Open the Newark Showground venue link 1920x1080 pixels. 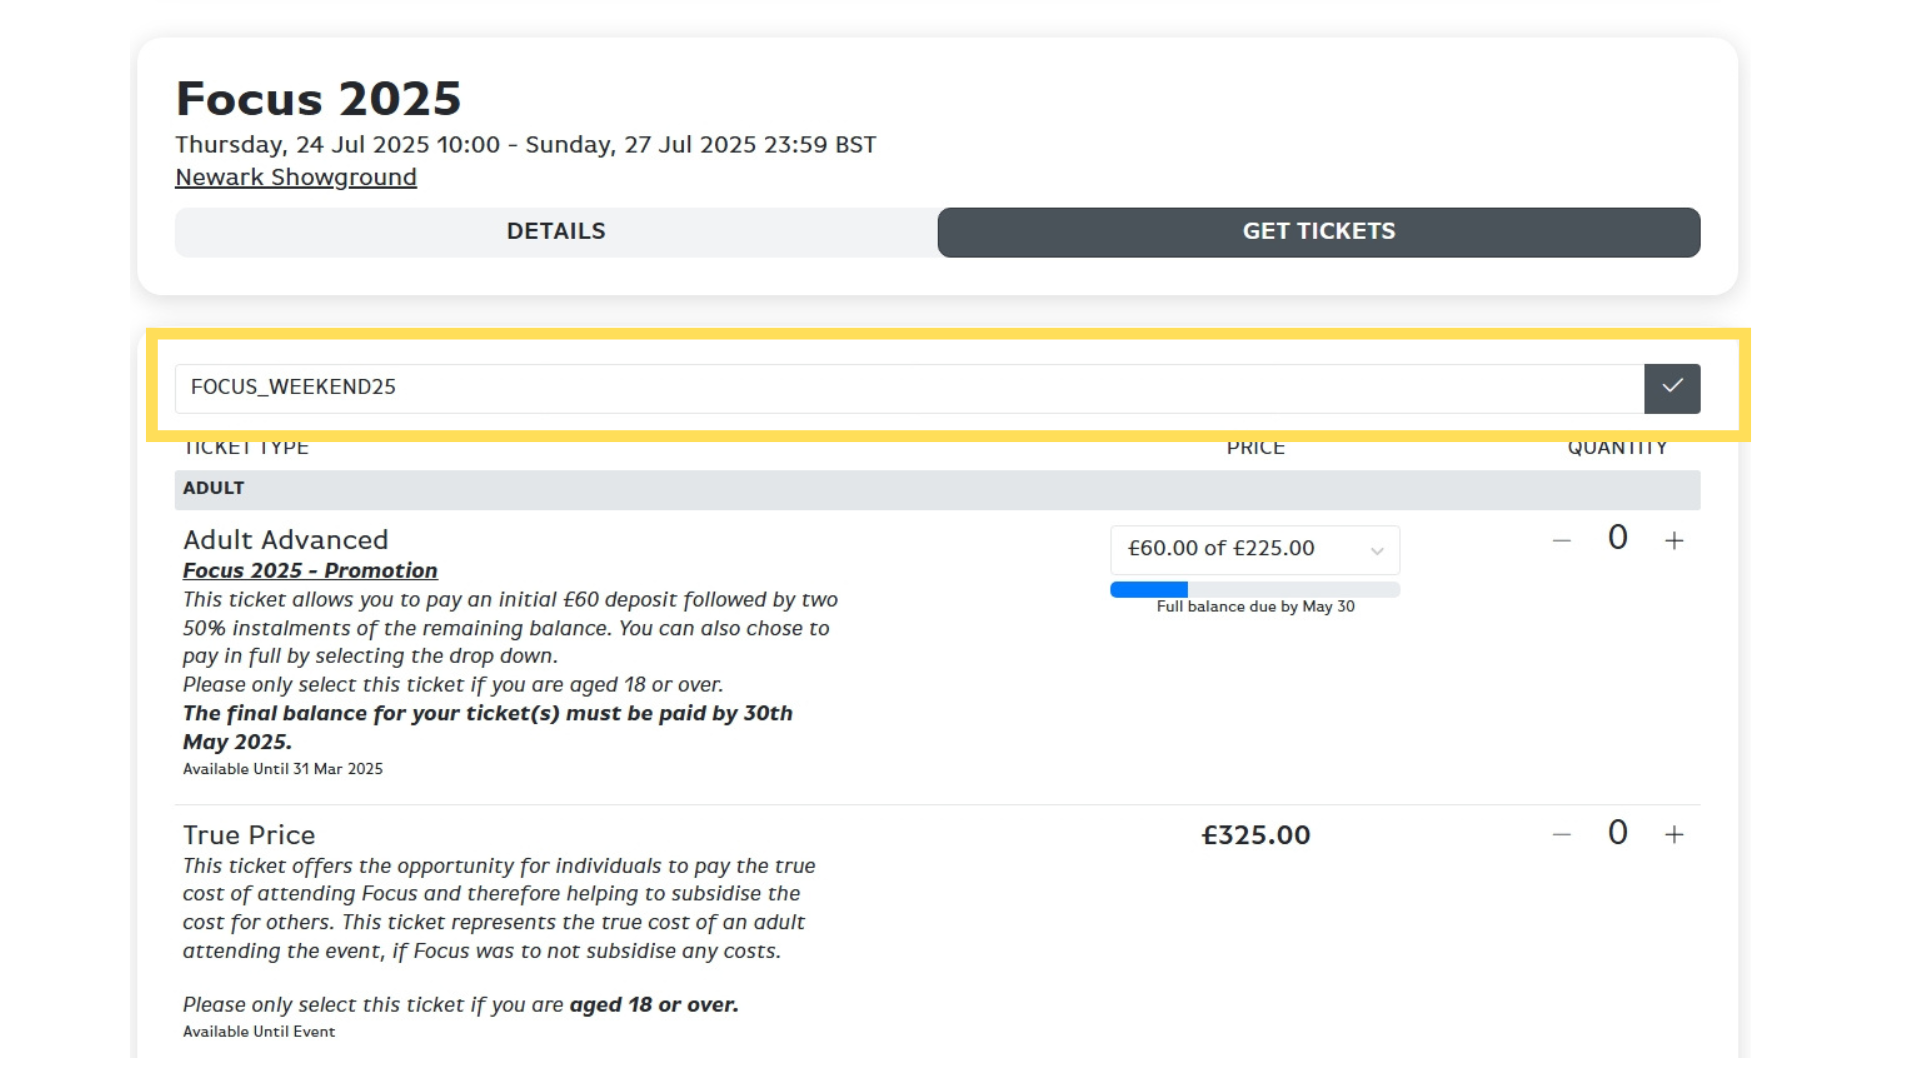(296, 177)
